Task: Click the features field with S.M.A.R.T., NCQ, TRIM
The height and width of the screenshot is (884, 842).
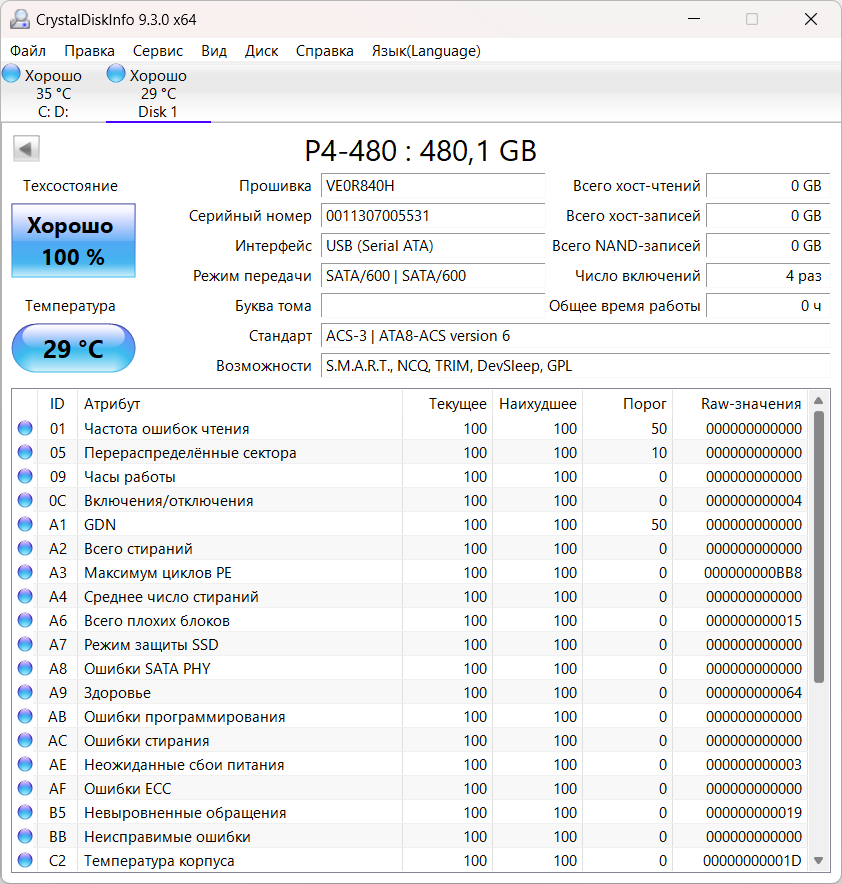Action: 575,366
